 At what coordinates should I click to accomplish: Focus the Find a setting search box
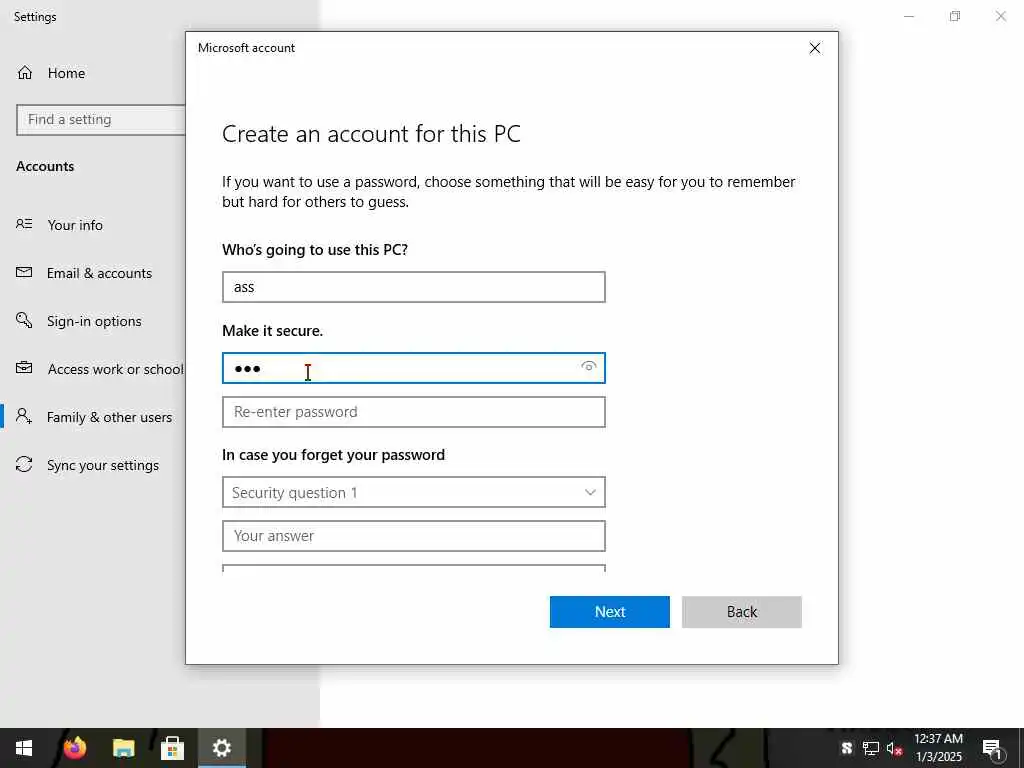pos(101,120)
